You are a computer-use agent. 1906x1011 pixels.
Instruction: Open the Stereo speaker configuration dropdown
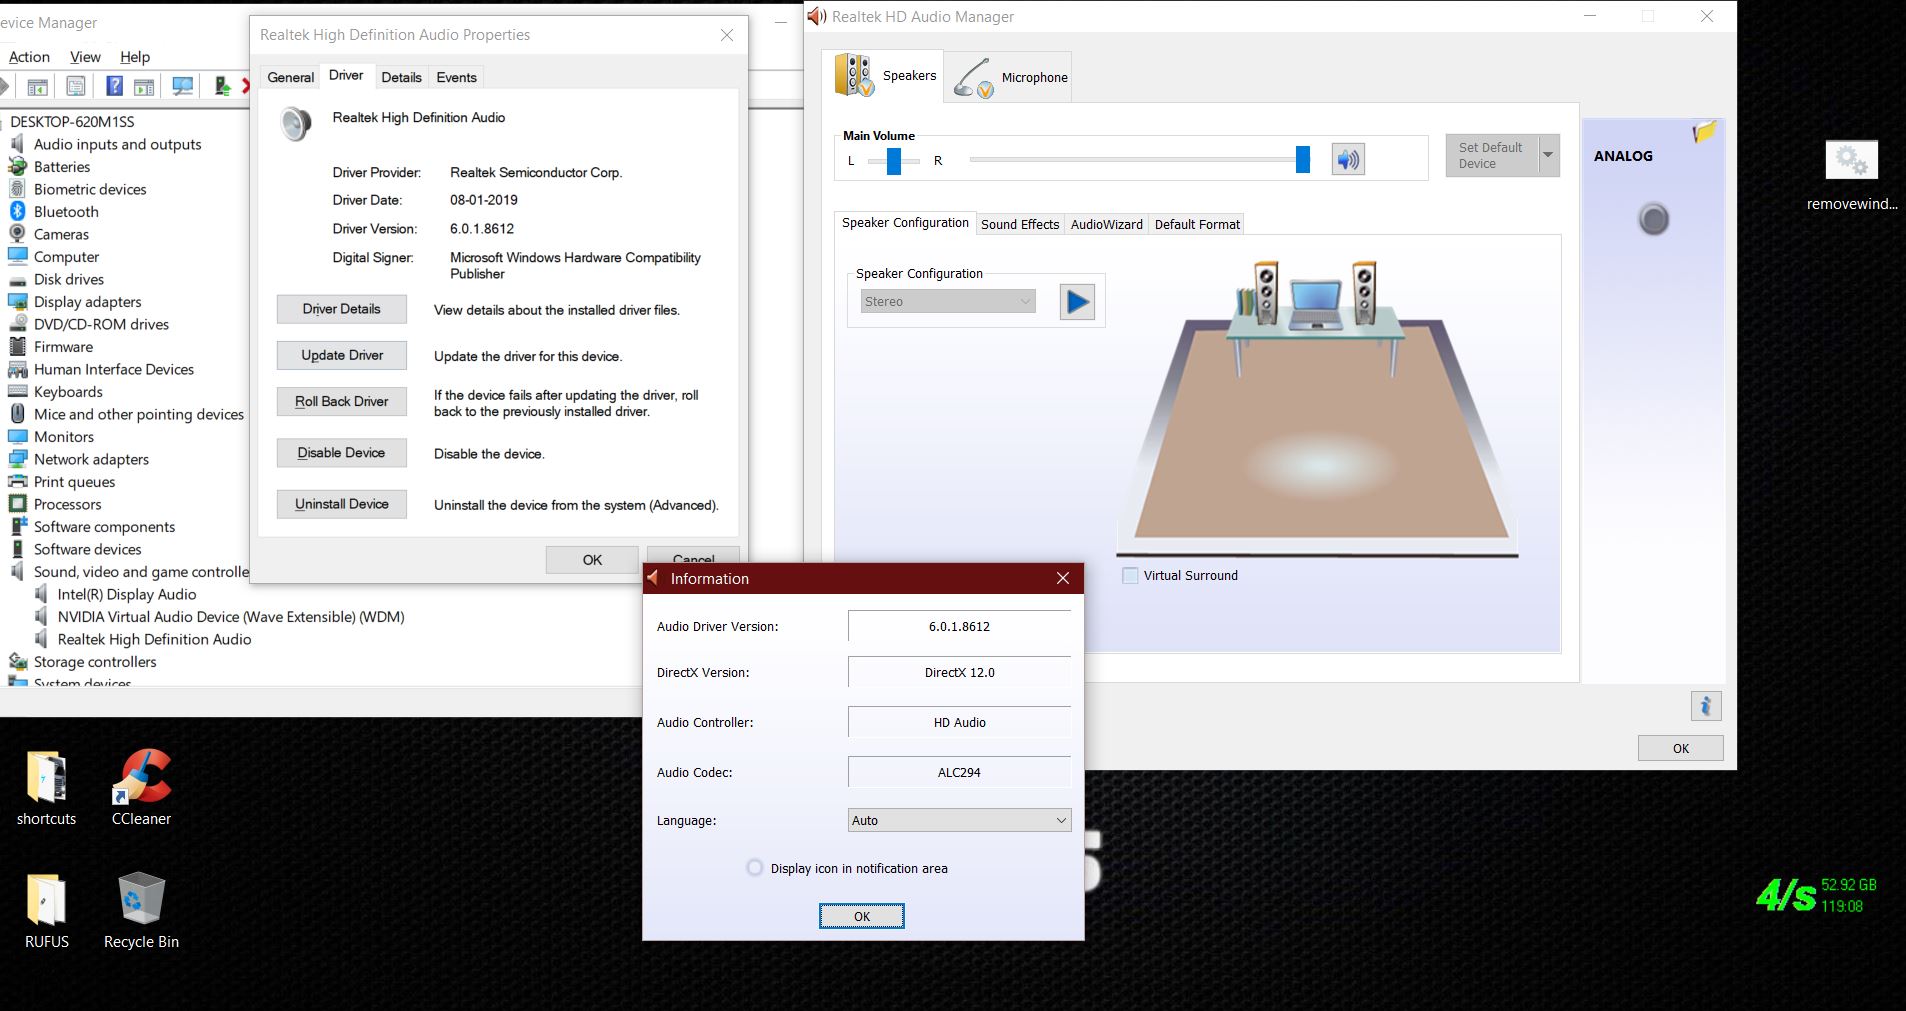(948, 301)
